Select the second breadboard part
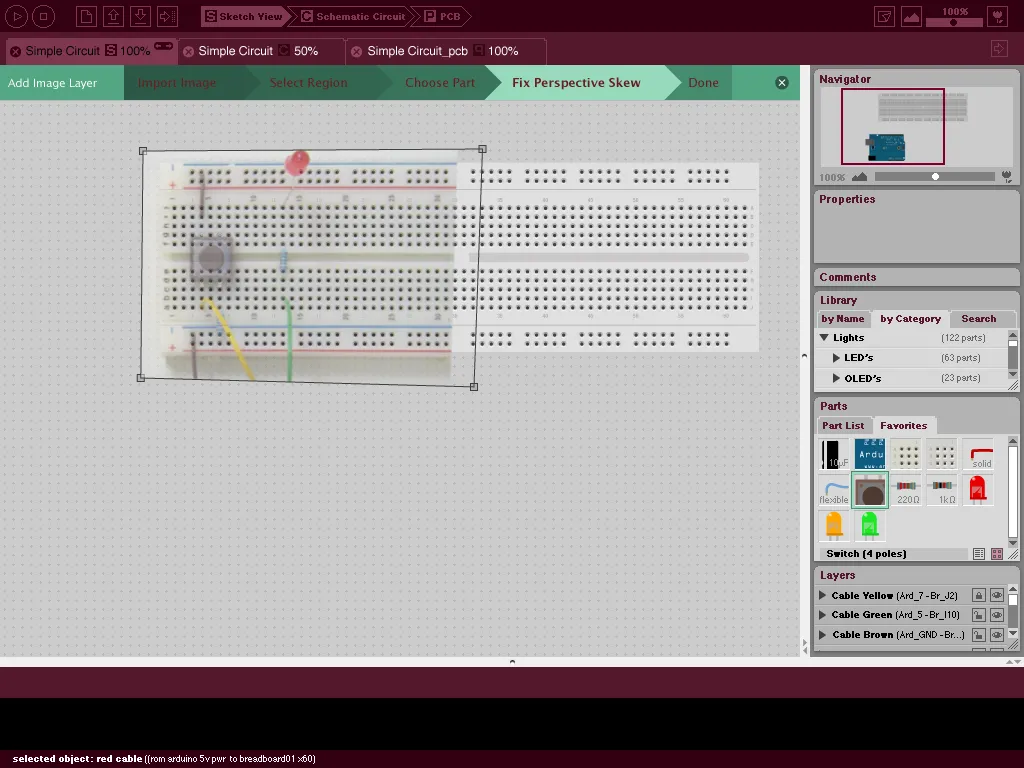Image resolution: width=1024 pixels, height=768 pixels. (942, 454)
